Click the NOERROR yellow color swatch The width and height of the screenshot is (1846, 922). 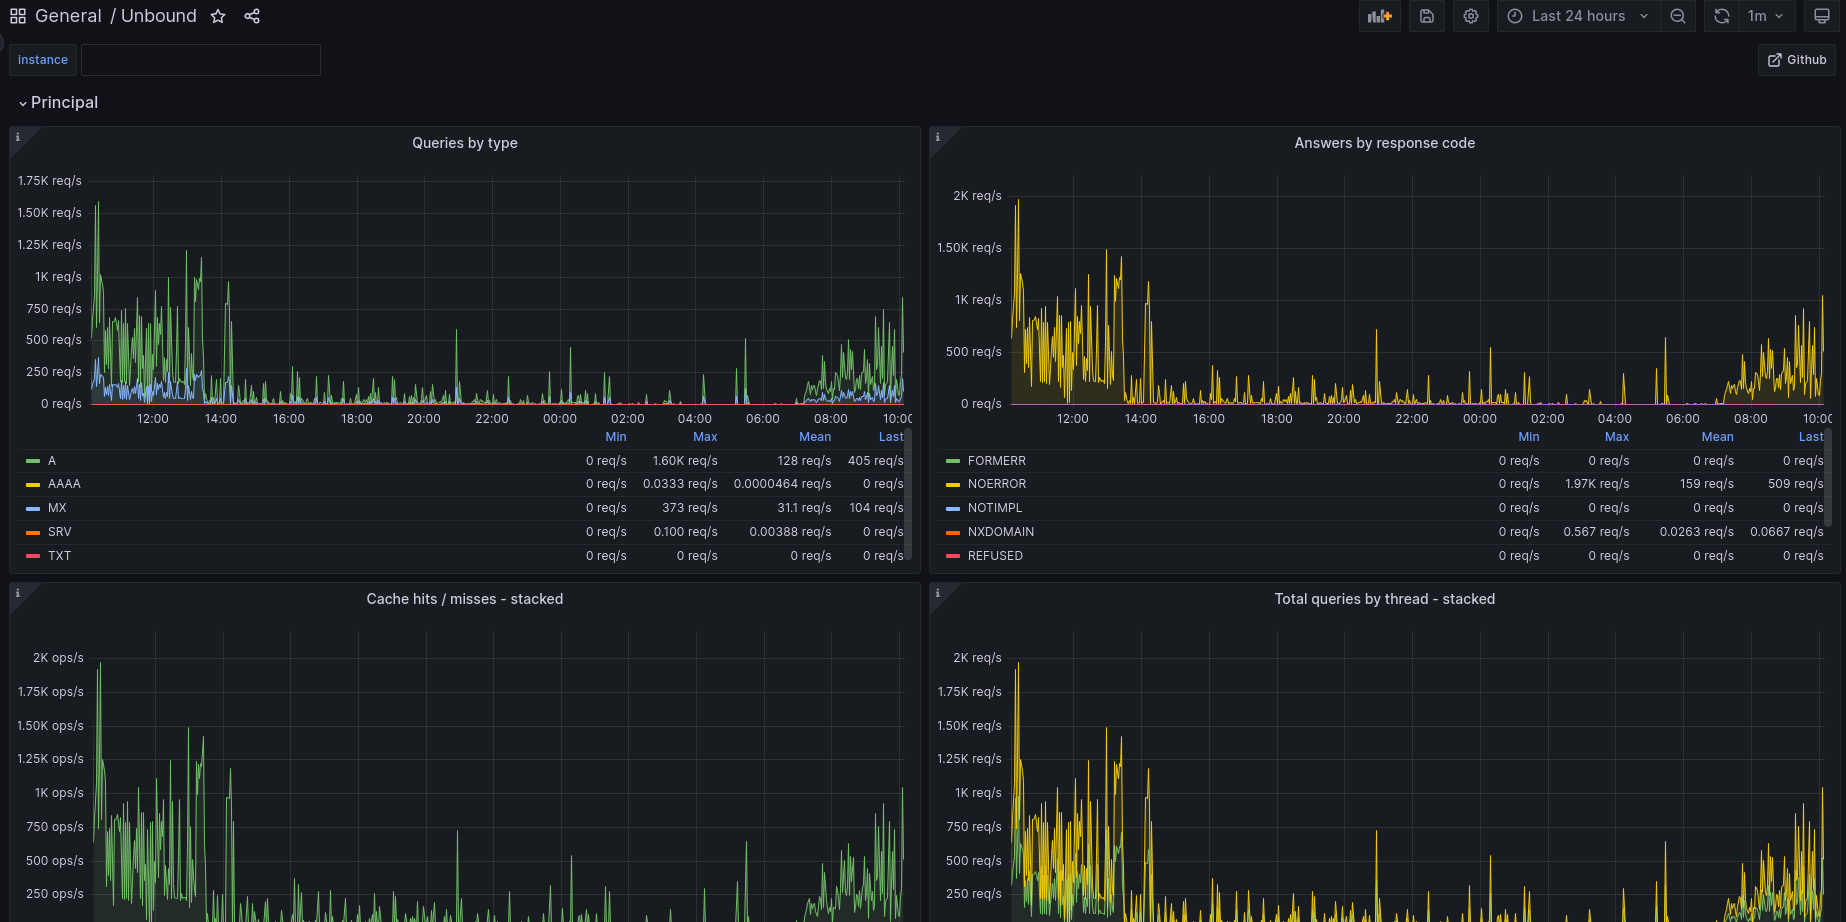(x=953, y=485)
